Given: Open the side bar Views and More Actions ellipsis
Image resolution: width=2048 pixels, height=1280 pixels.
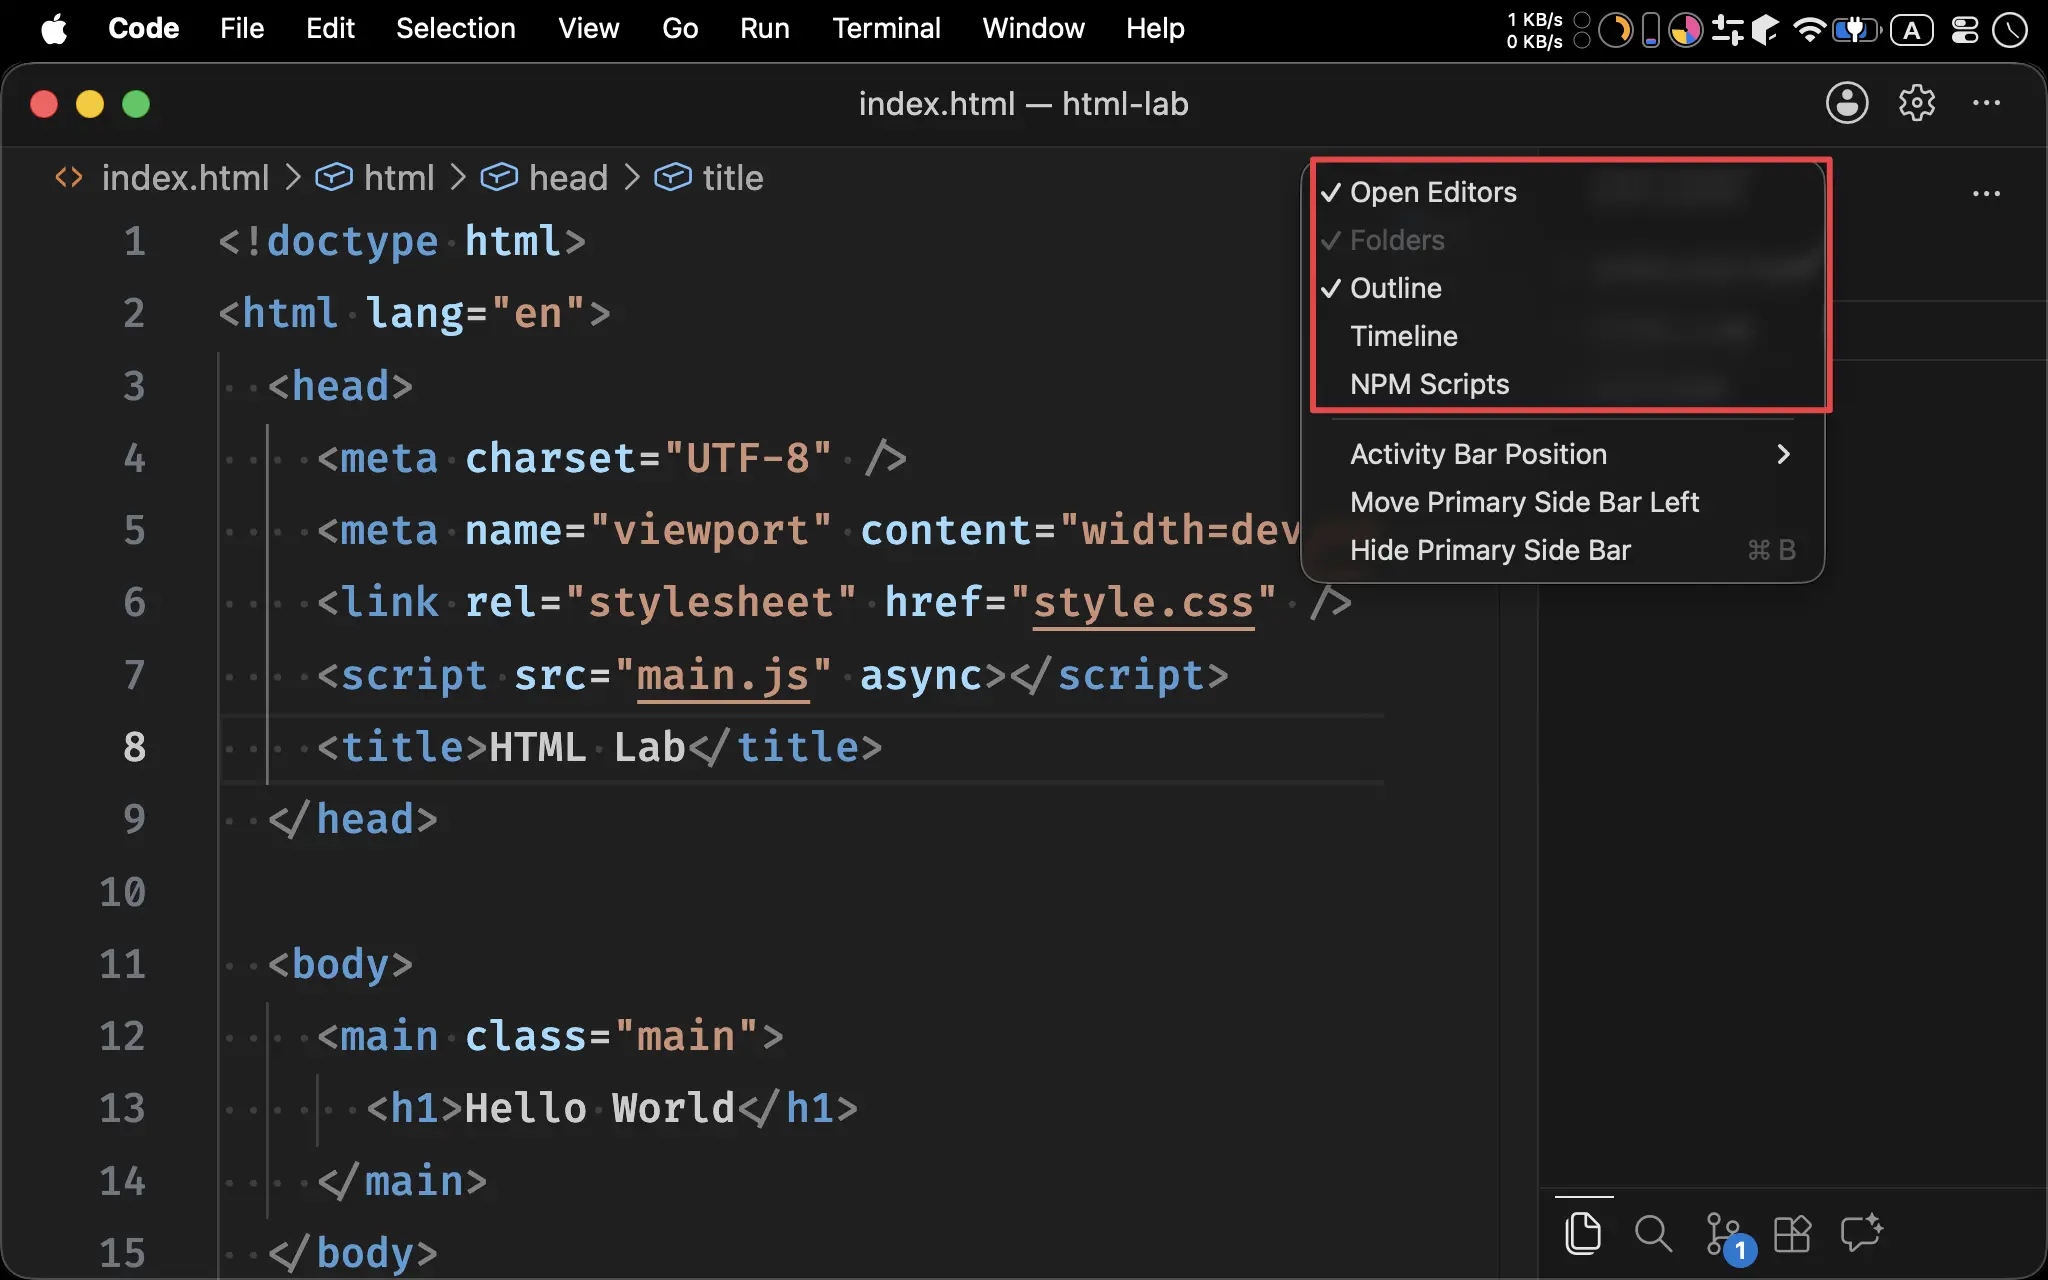Looking at the screenshot, I should (1986, 193).
